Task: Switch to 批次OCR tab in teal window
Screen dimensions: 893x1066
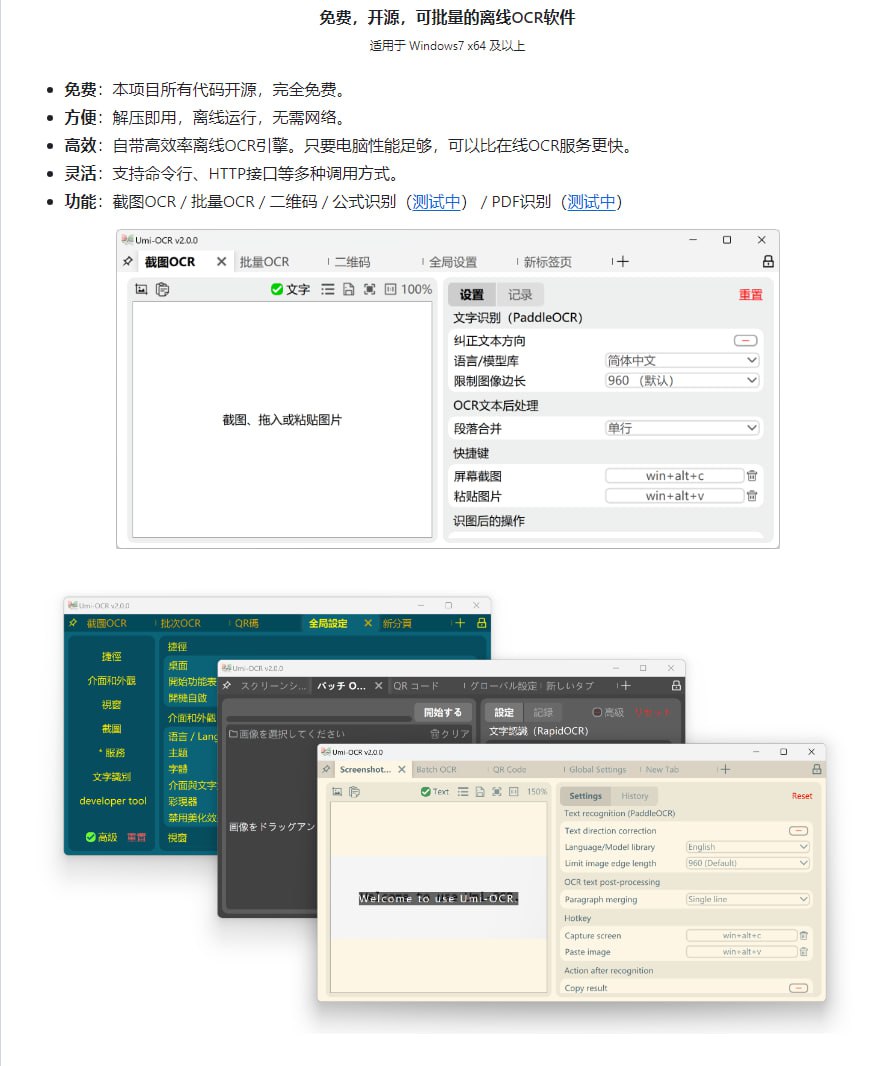Action: pyautogui.click(x=180, y=623)
